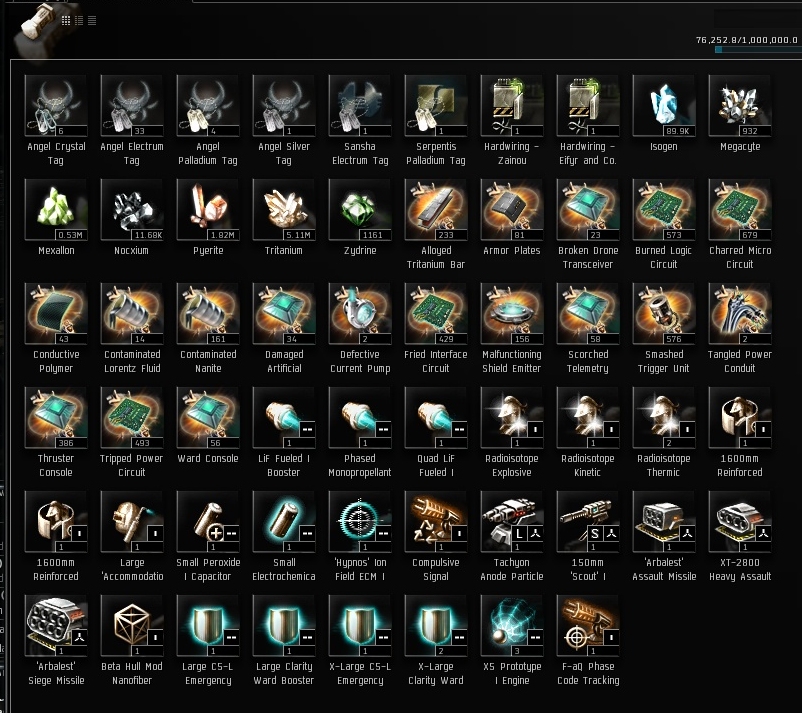Select the XT-2800 Heavy Assault launcher

(x=740, y=522)
